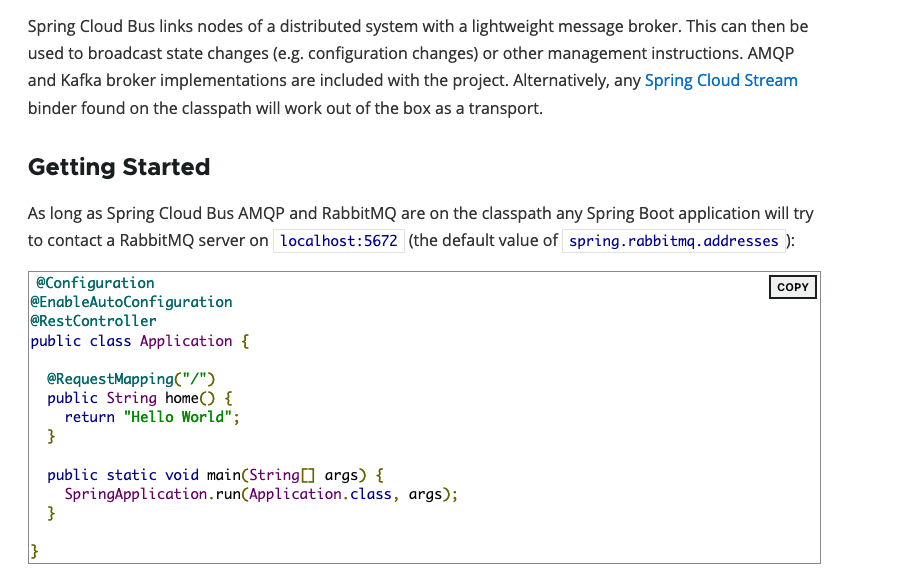
Task: Click the 'public static void main' line
Action: [x=215, y=475]
